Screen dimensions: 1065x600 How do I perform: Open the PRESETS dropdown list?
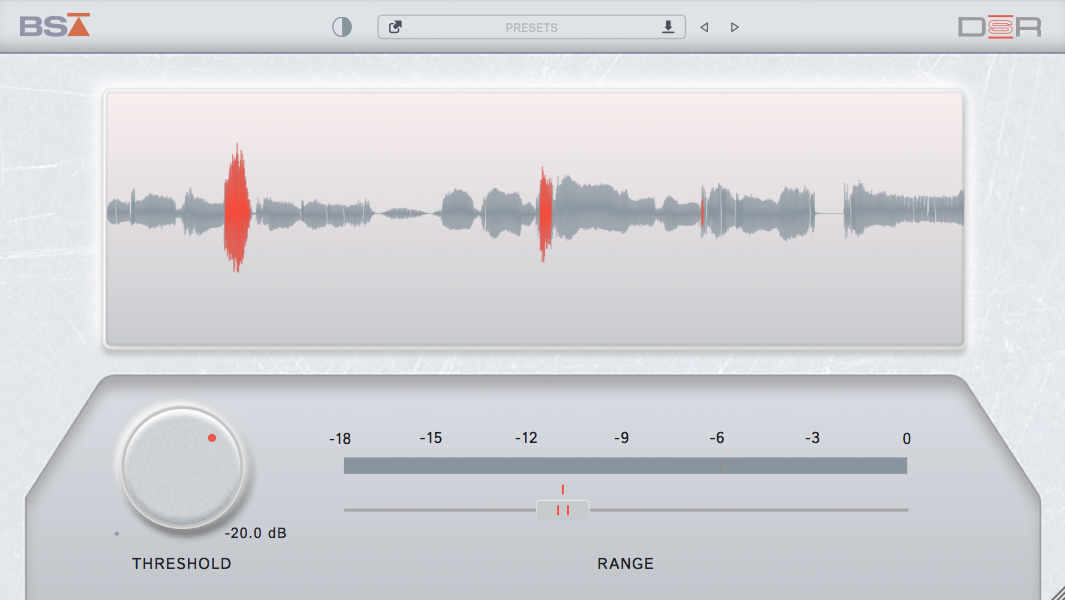click(x=531, y=27)
